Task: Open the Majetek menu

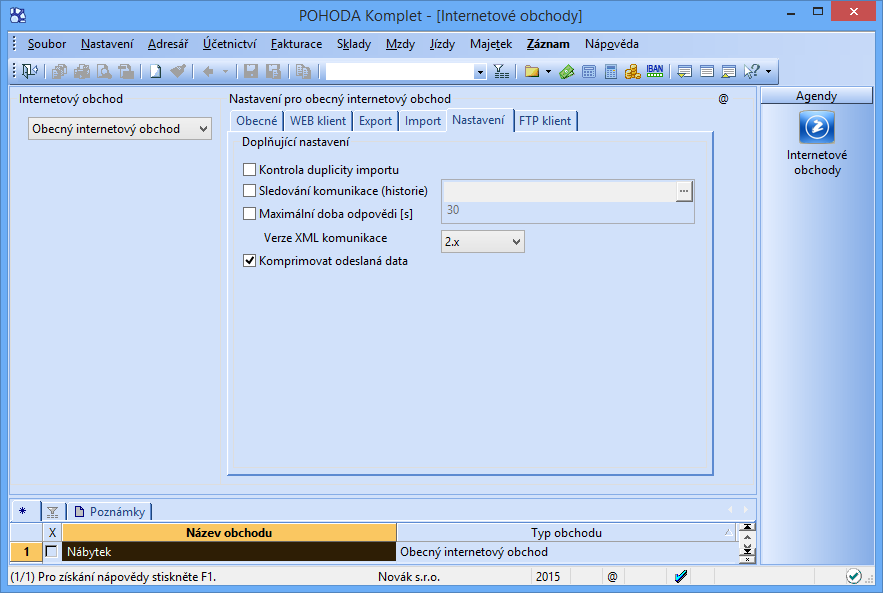Action: coord(491,44)
